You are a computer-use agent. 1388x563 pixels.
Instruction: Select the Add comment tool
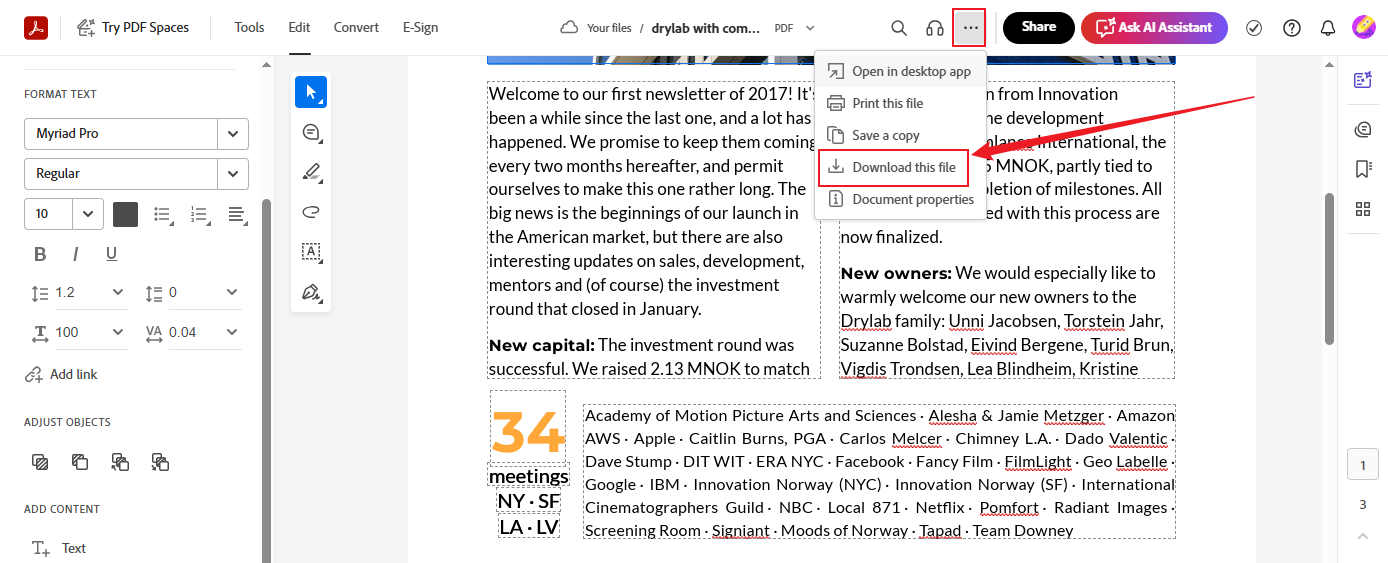pyautogui.click(x=311, y=132)
